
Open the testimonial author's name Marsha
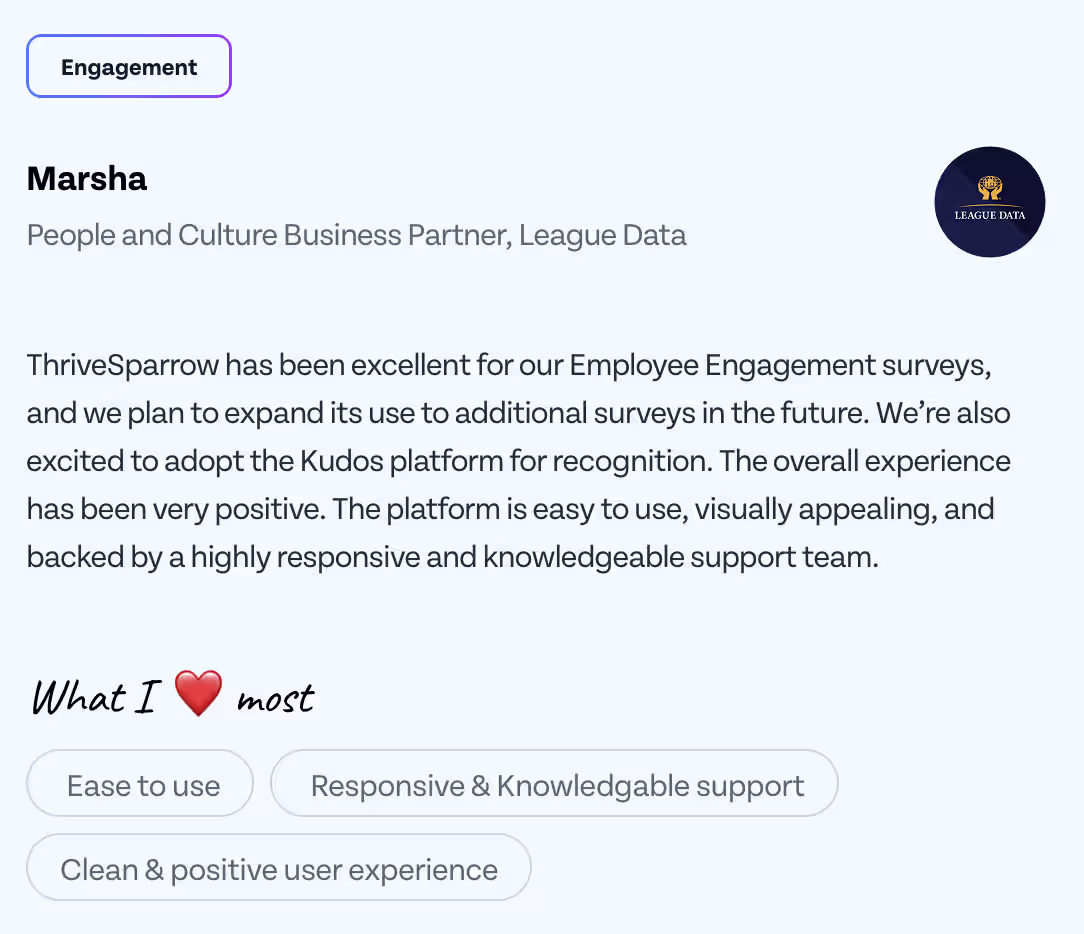86,178
